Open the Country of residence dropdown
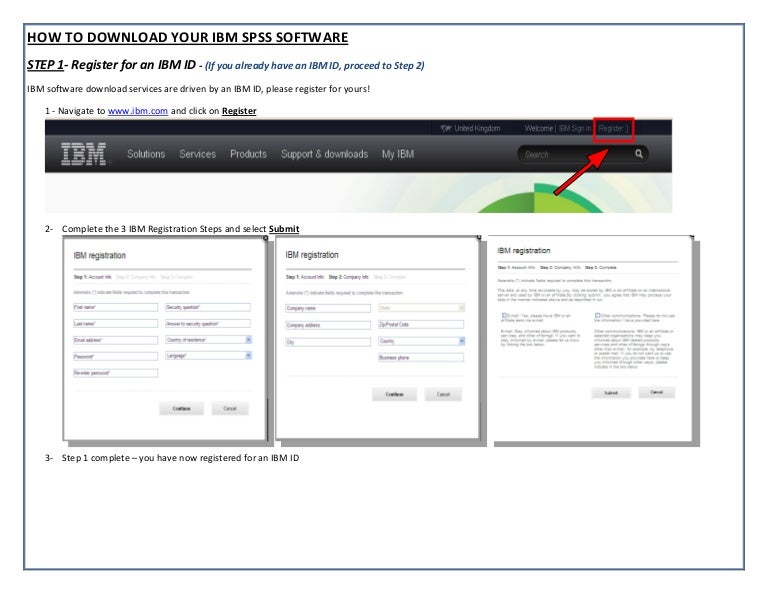The height and width of the screenshot is (594, 768). (x=247, y=339)
